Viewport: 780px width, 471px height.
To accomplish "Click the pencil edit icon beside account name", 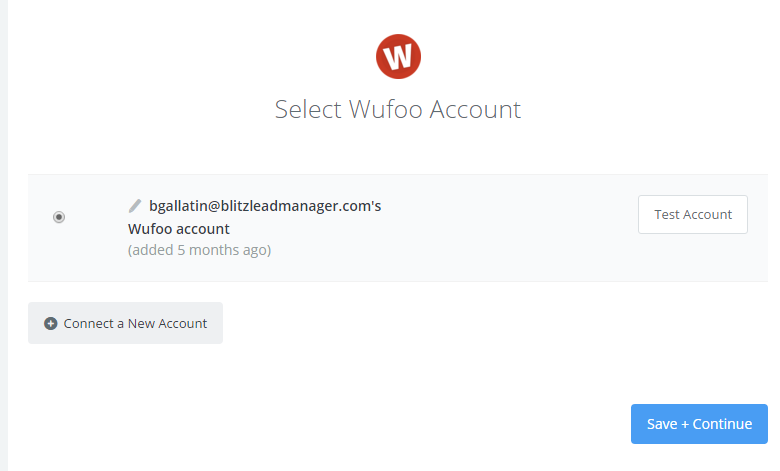I will (x=135, y=206).
